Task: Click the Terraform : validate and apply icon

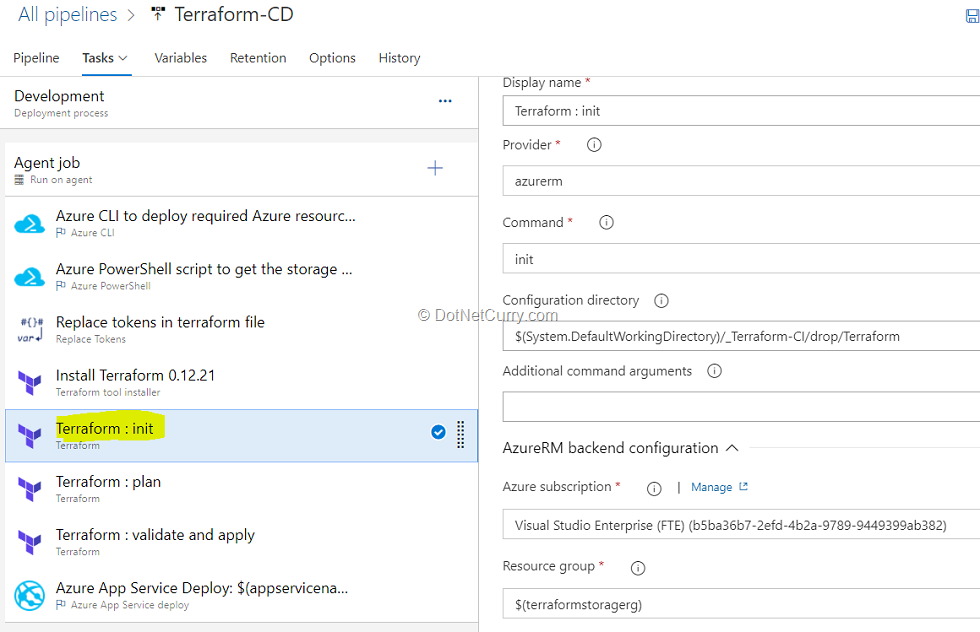Action: [29, 542]
